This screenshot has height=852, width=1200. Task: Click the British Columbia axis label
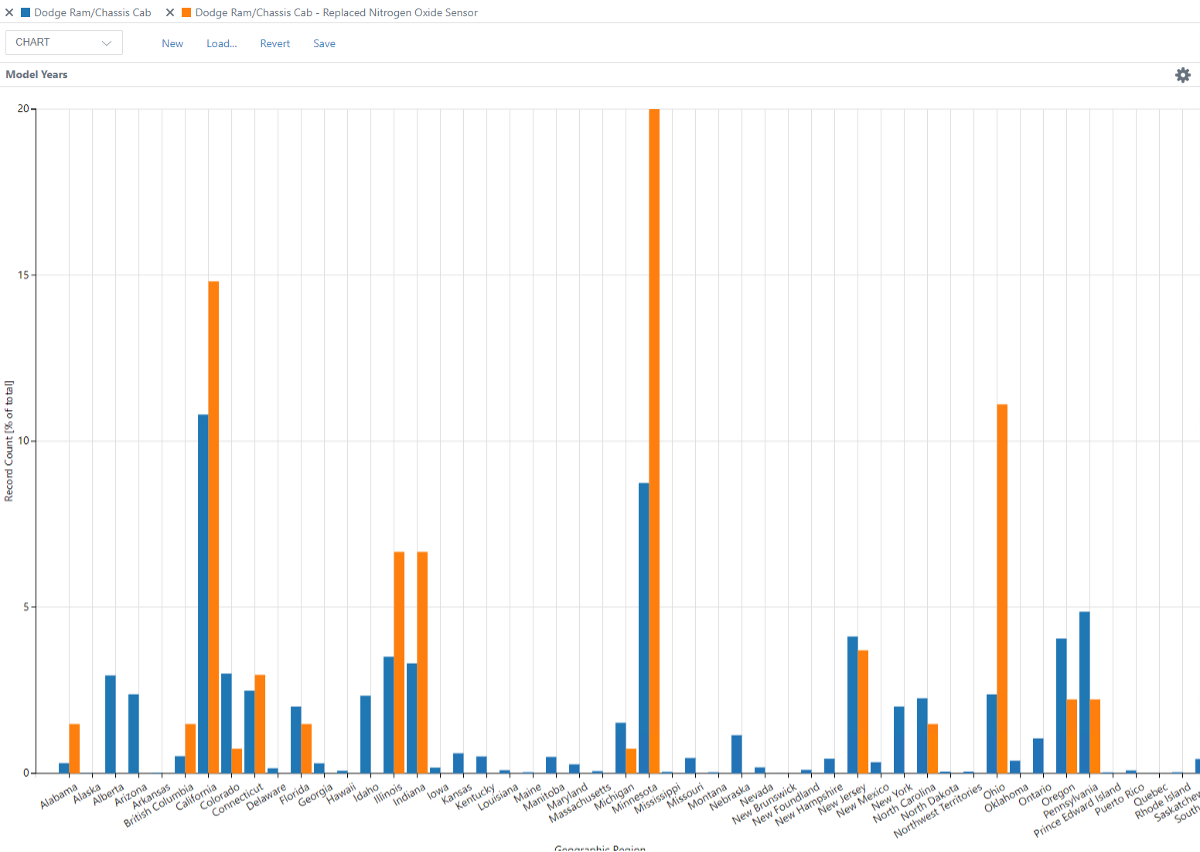(x=158, y=807)
